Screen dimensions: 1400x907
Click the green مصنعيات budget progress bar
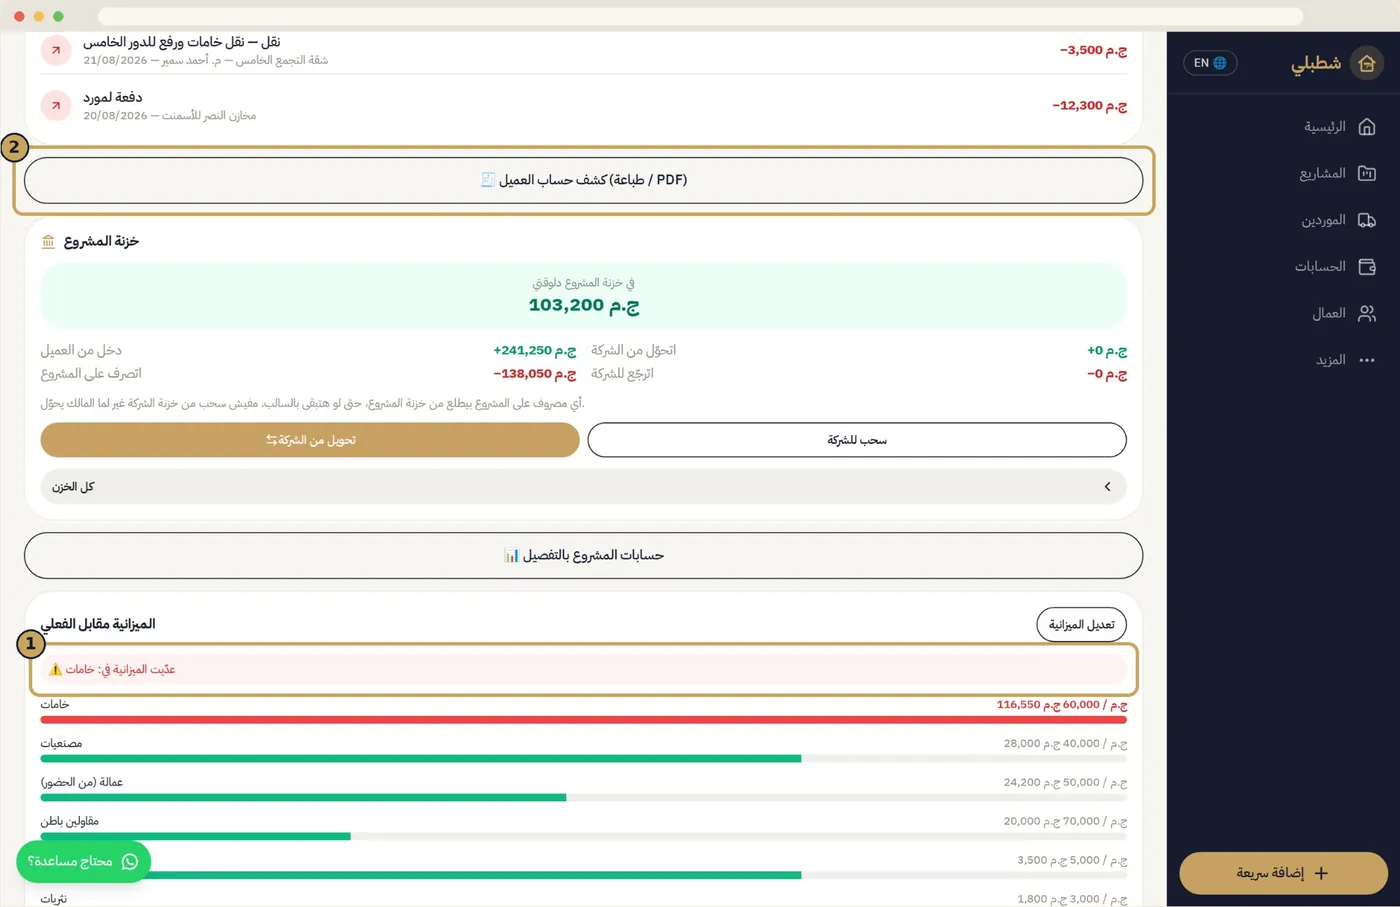(x=420, y=758)
